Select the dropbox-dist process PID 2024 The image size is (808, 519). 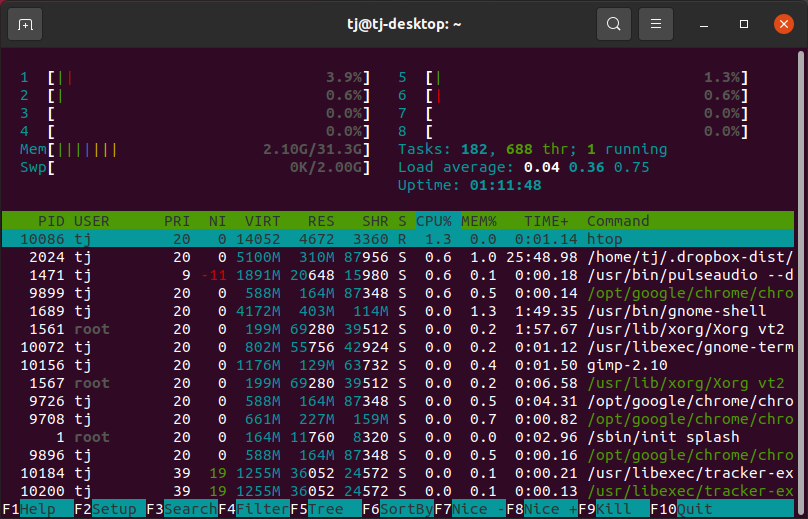[398, 257]
